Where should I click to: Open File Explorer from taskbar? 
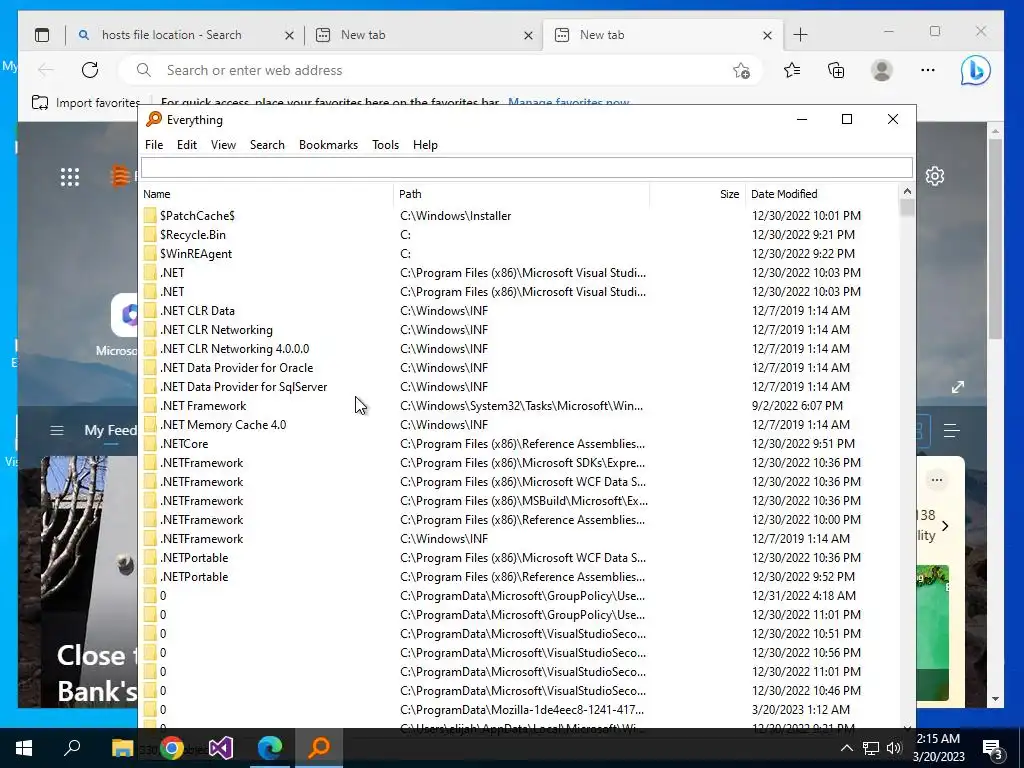[x=122, y=748]
